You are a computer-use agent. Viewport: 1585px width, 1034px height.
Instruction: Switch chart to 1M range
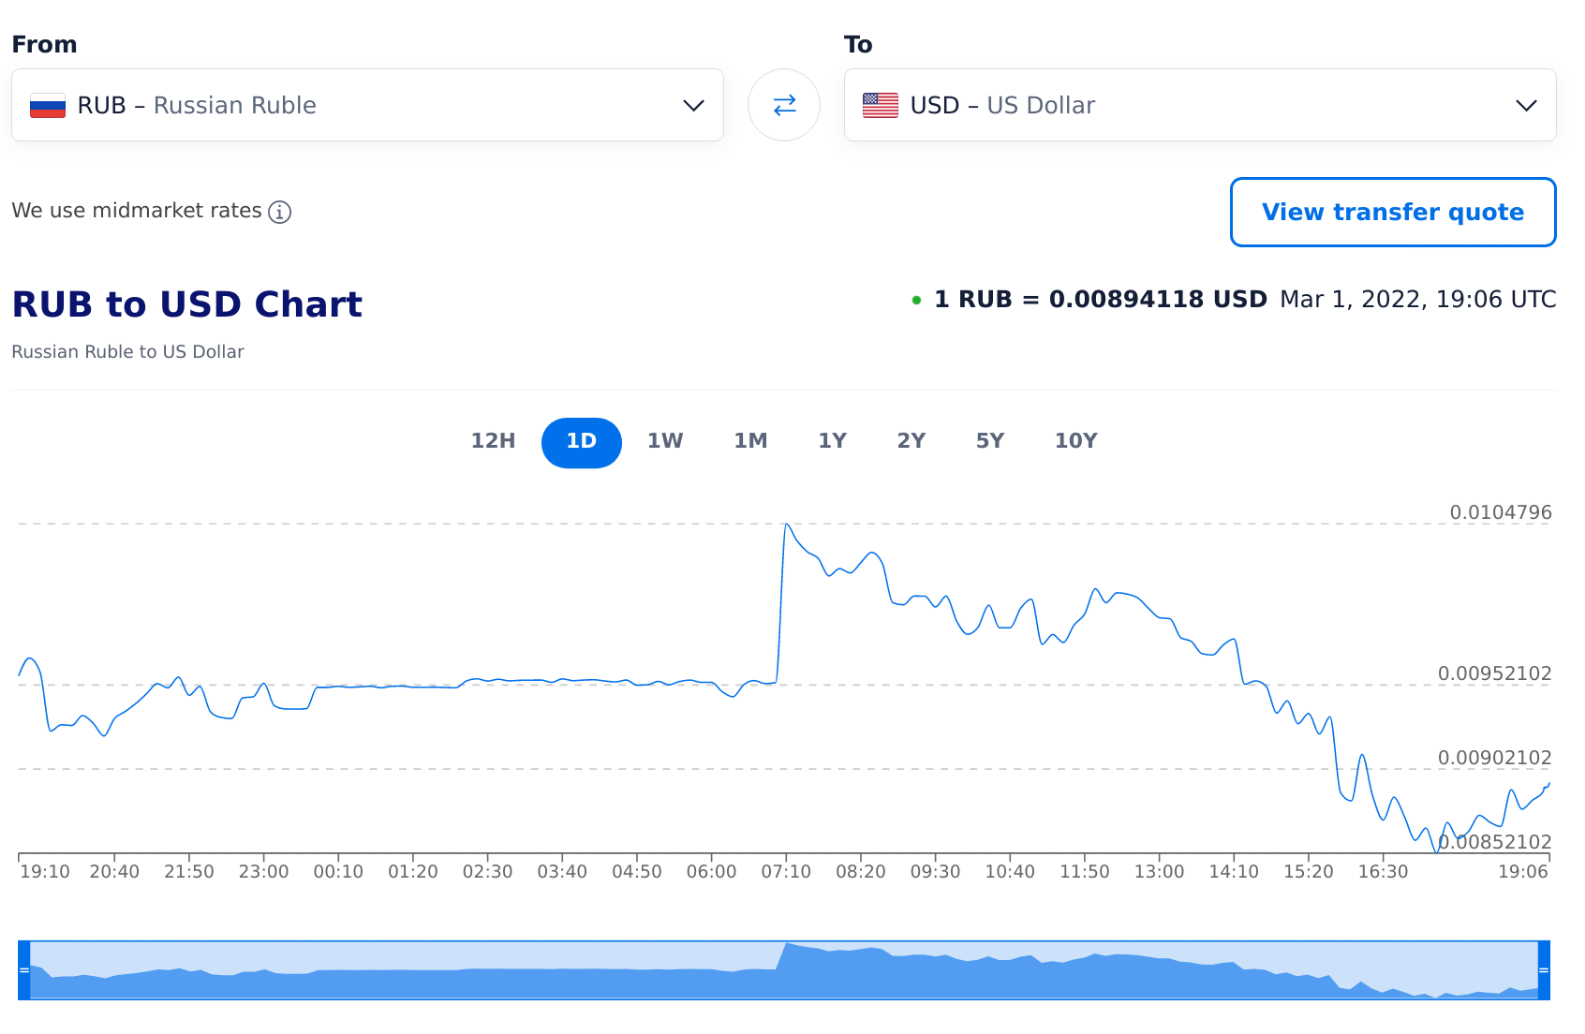(x=750, y=441)
